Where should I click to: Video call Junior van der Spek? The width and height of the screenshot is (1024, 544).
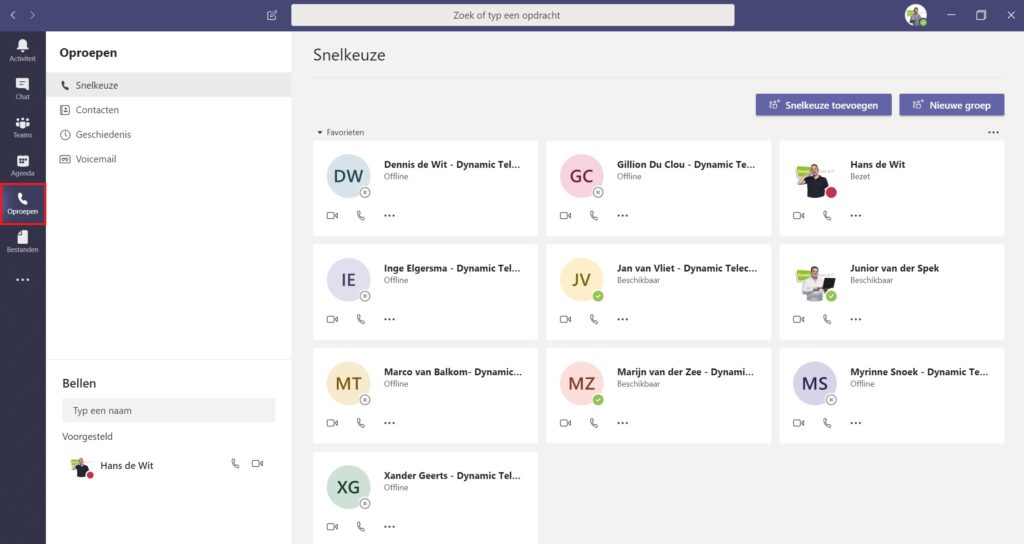pos(799,319)
